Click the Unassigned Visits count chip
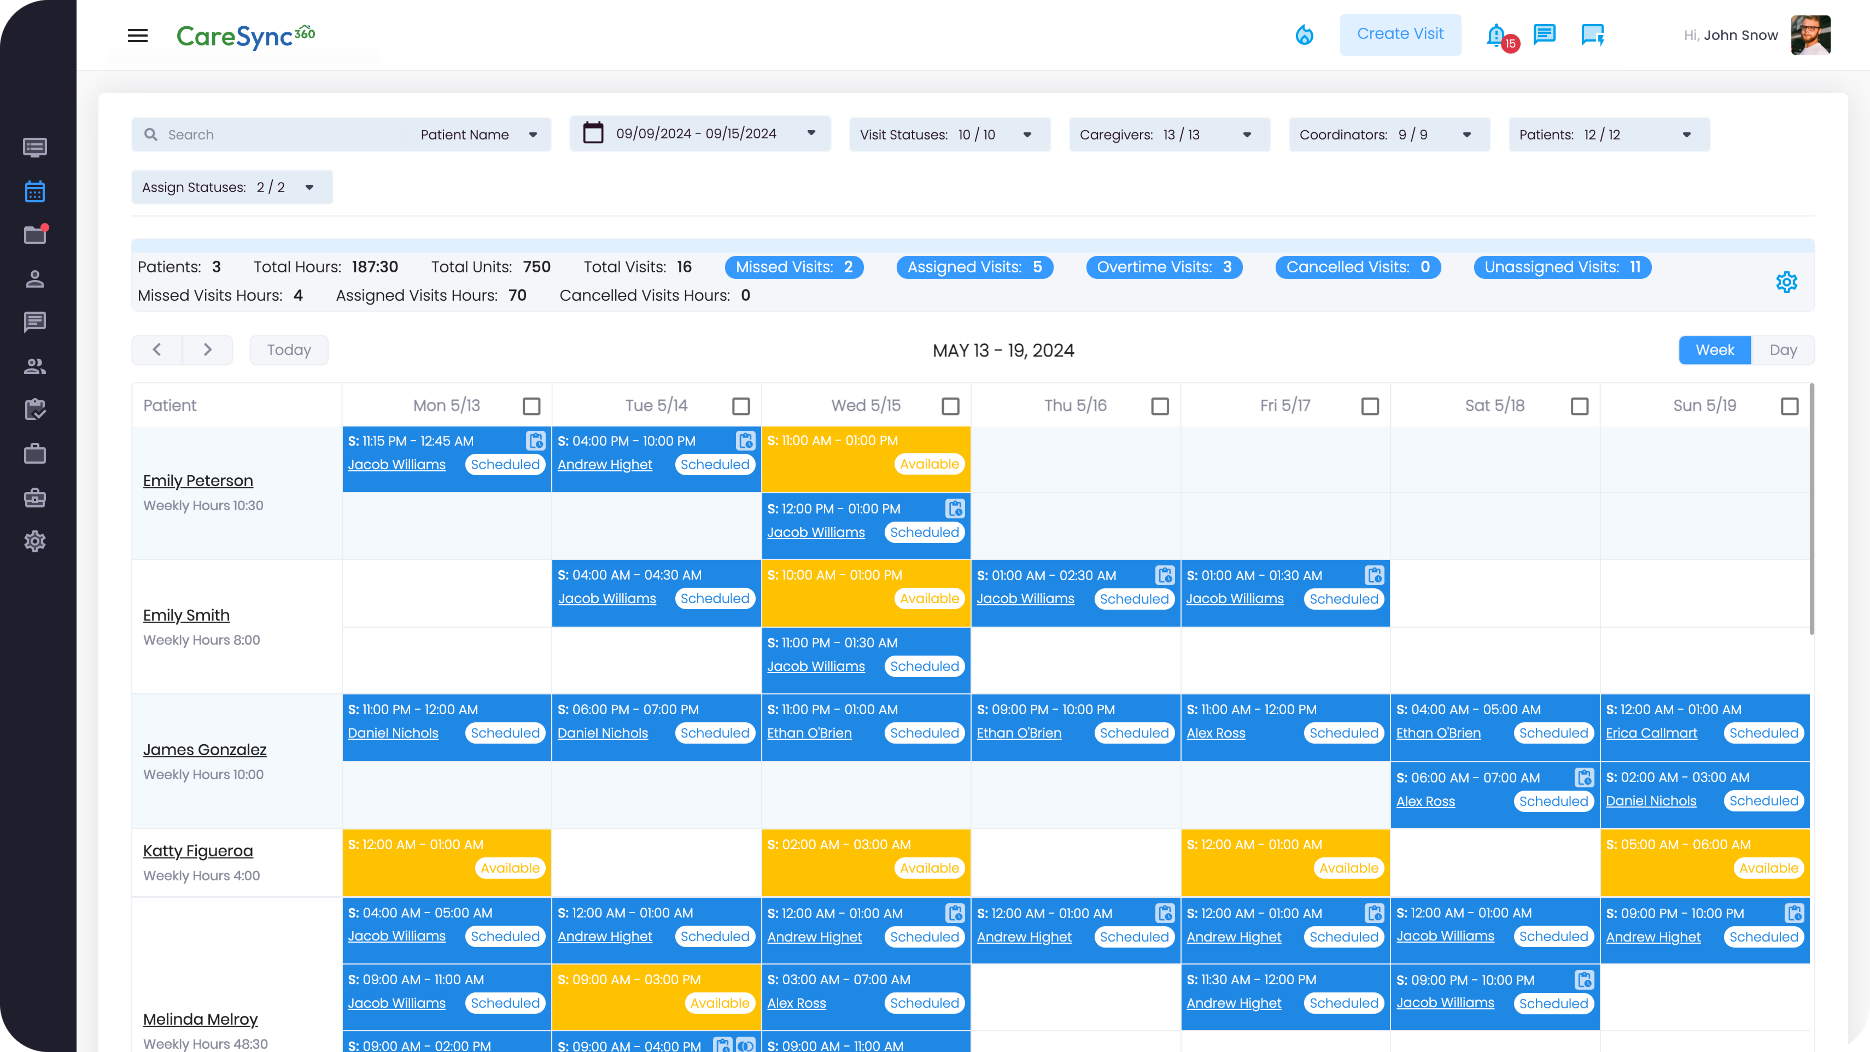Image resolution: width=1870 pixels, height=1052 pixels. tap(1562, 267)
